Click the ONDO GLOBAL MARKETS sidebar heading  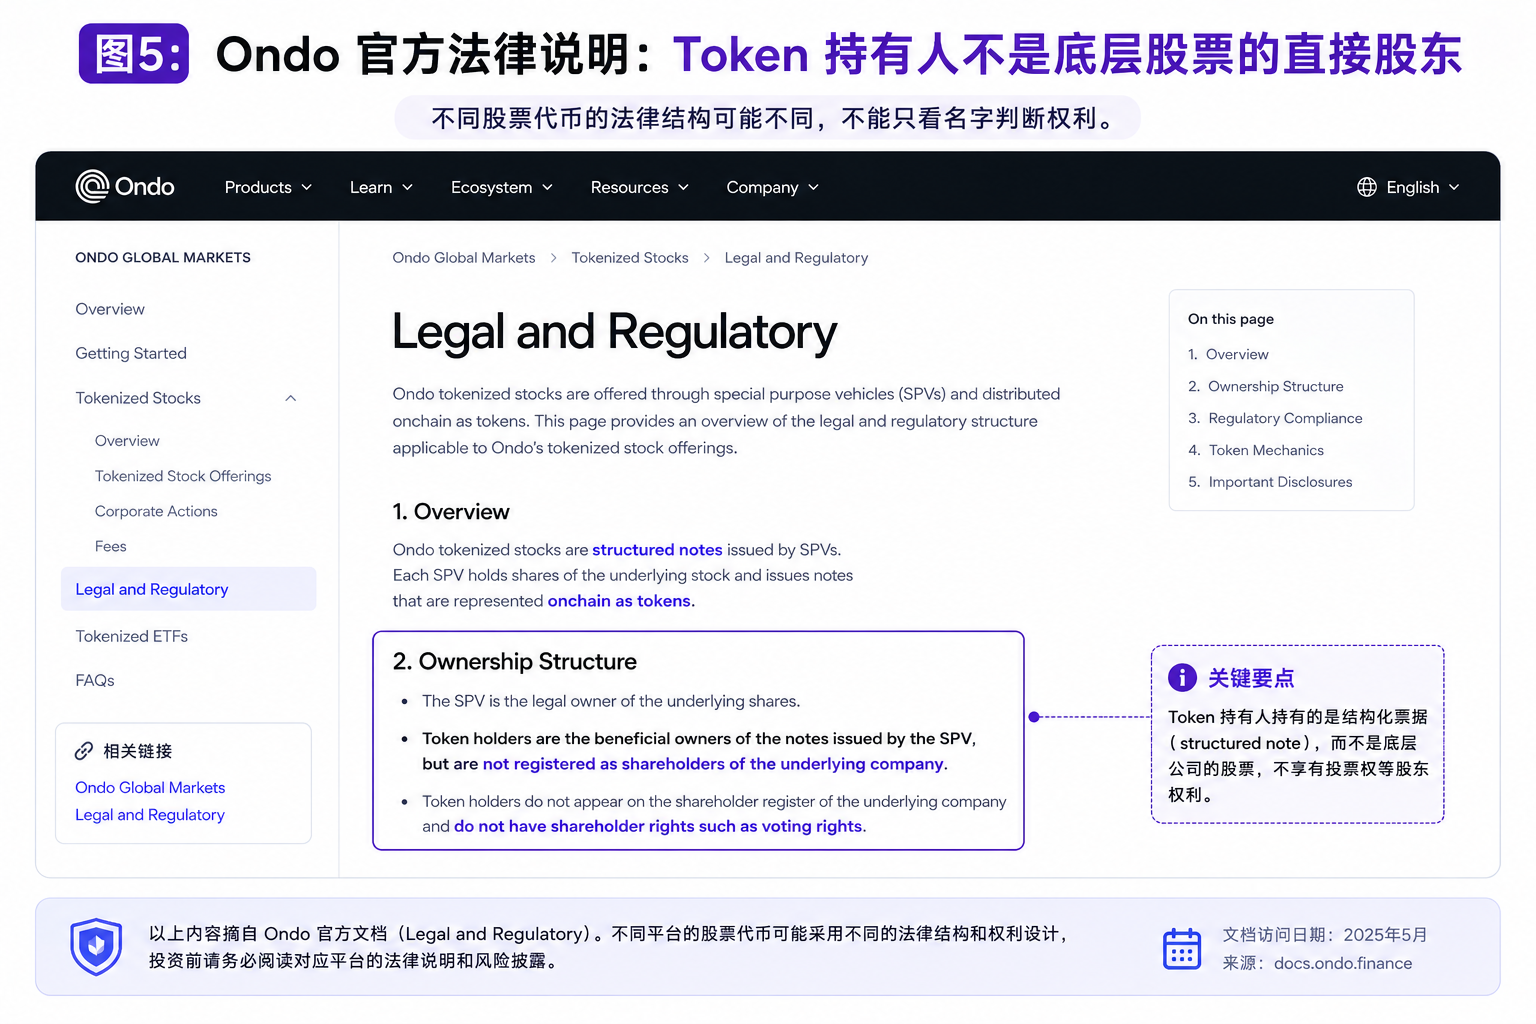pyautogui.click(x=163, y=258)
